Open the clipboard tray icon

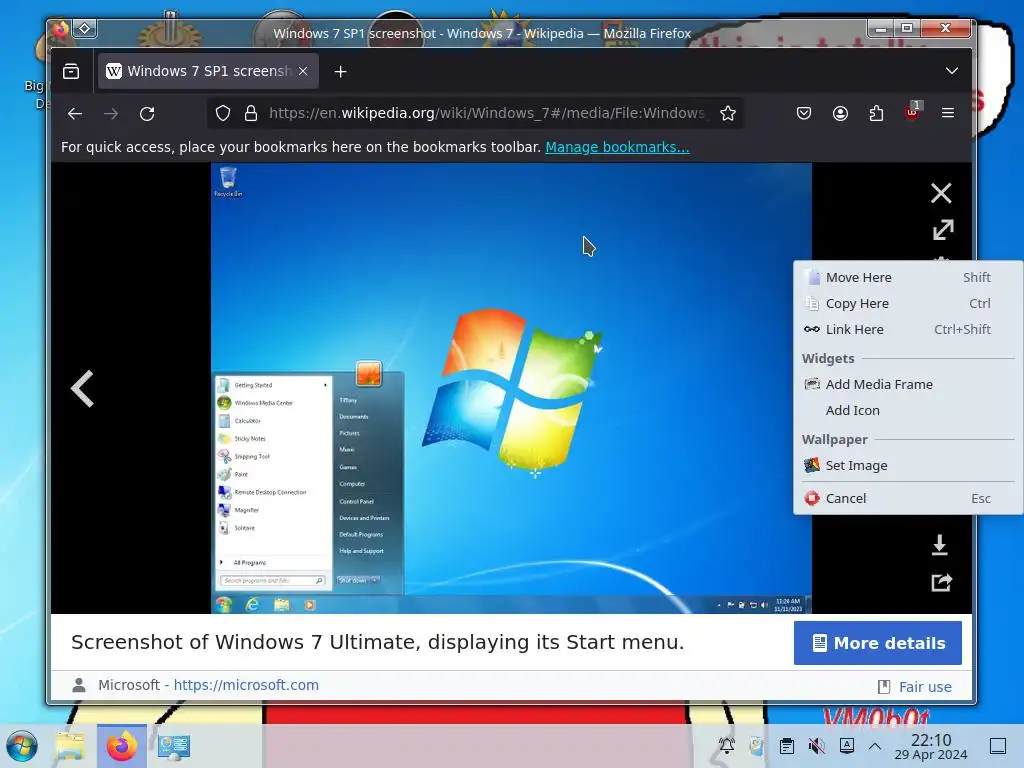[787, 746]
